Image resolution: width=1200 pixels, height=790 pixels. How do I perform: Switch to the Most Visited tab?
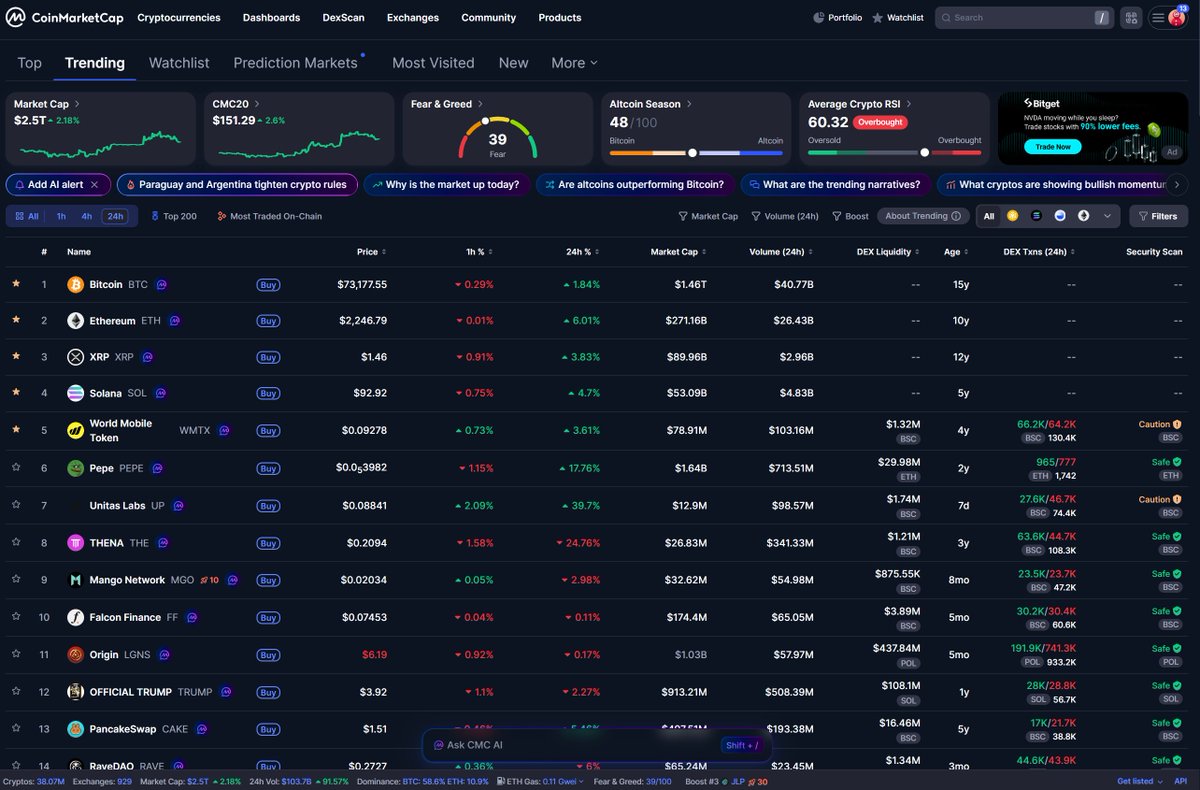[x=433, y=62]
